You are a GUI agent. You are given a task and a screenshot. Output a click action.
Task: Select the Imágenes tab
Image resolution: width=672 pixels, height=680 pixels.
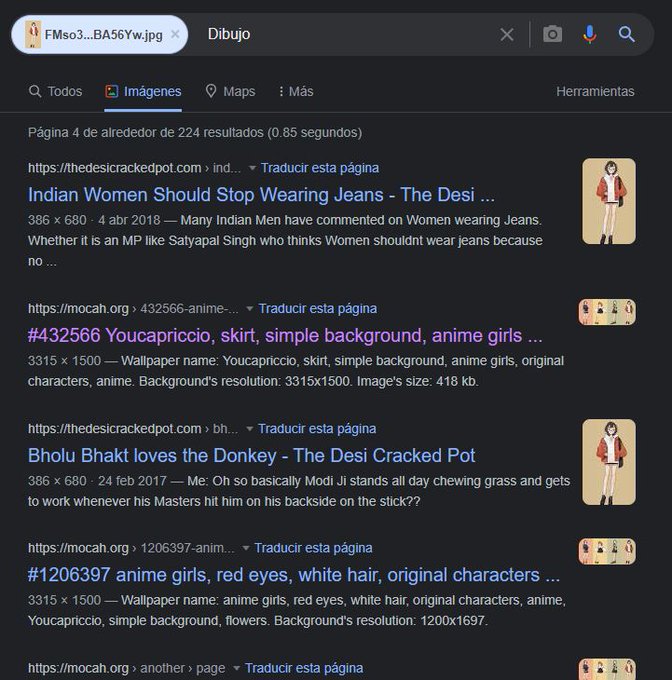(143, 92)
